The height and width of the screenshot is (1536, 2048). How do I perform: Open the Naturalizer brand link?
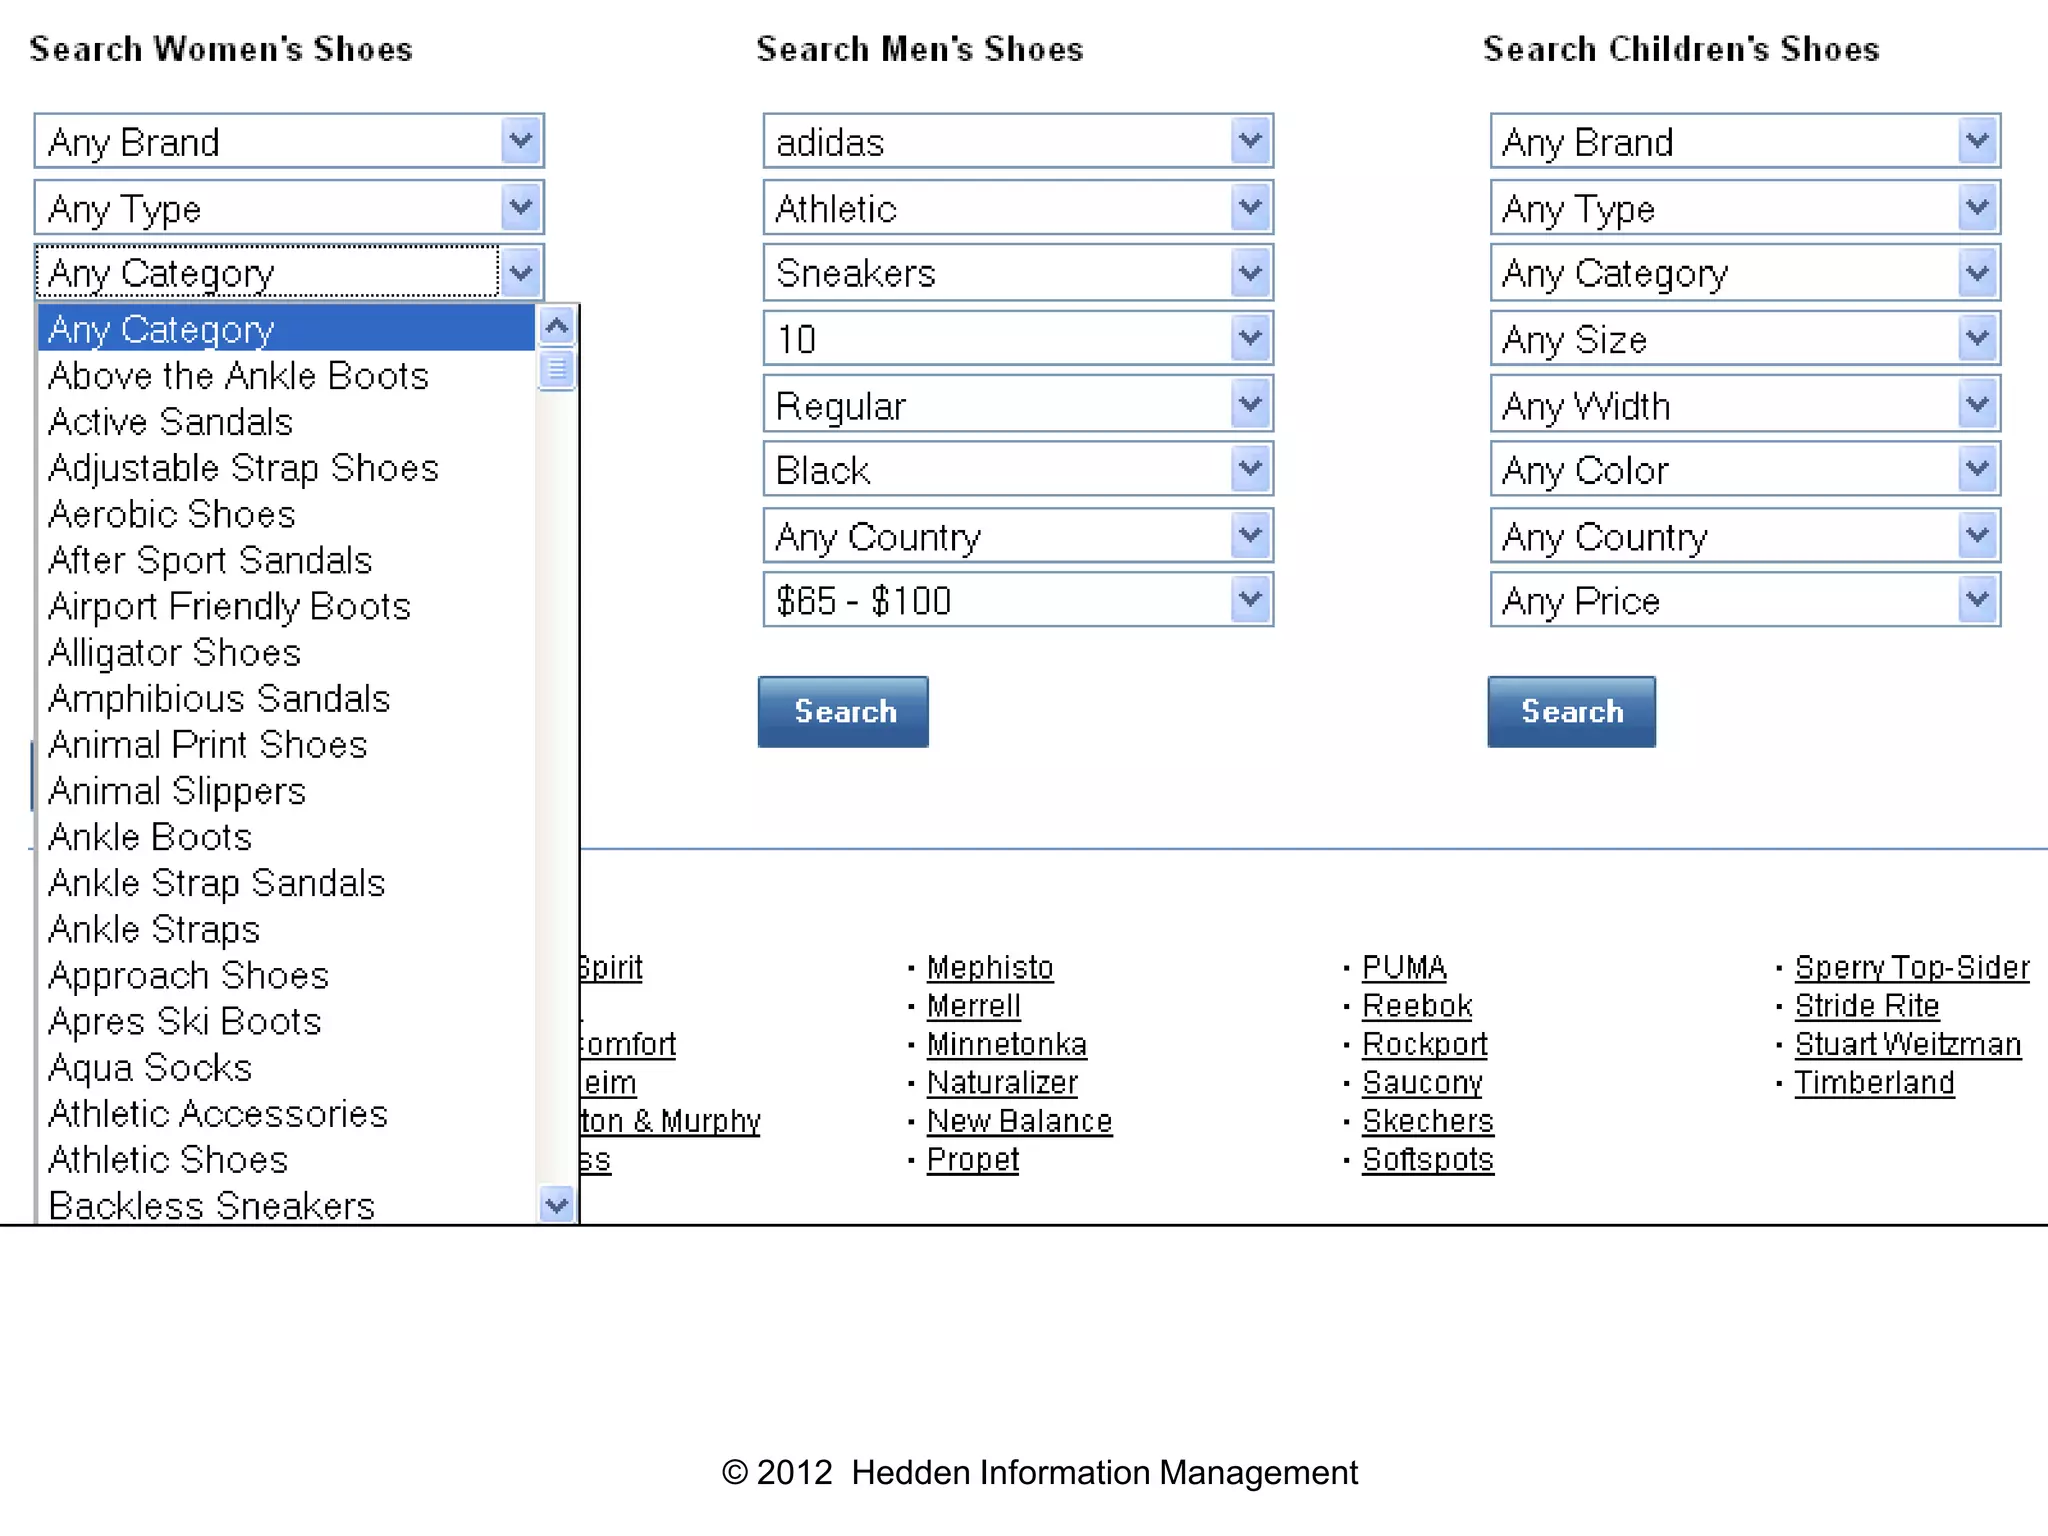(1002, 1083)
